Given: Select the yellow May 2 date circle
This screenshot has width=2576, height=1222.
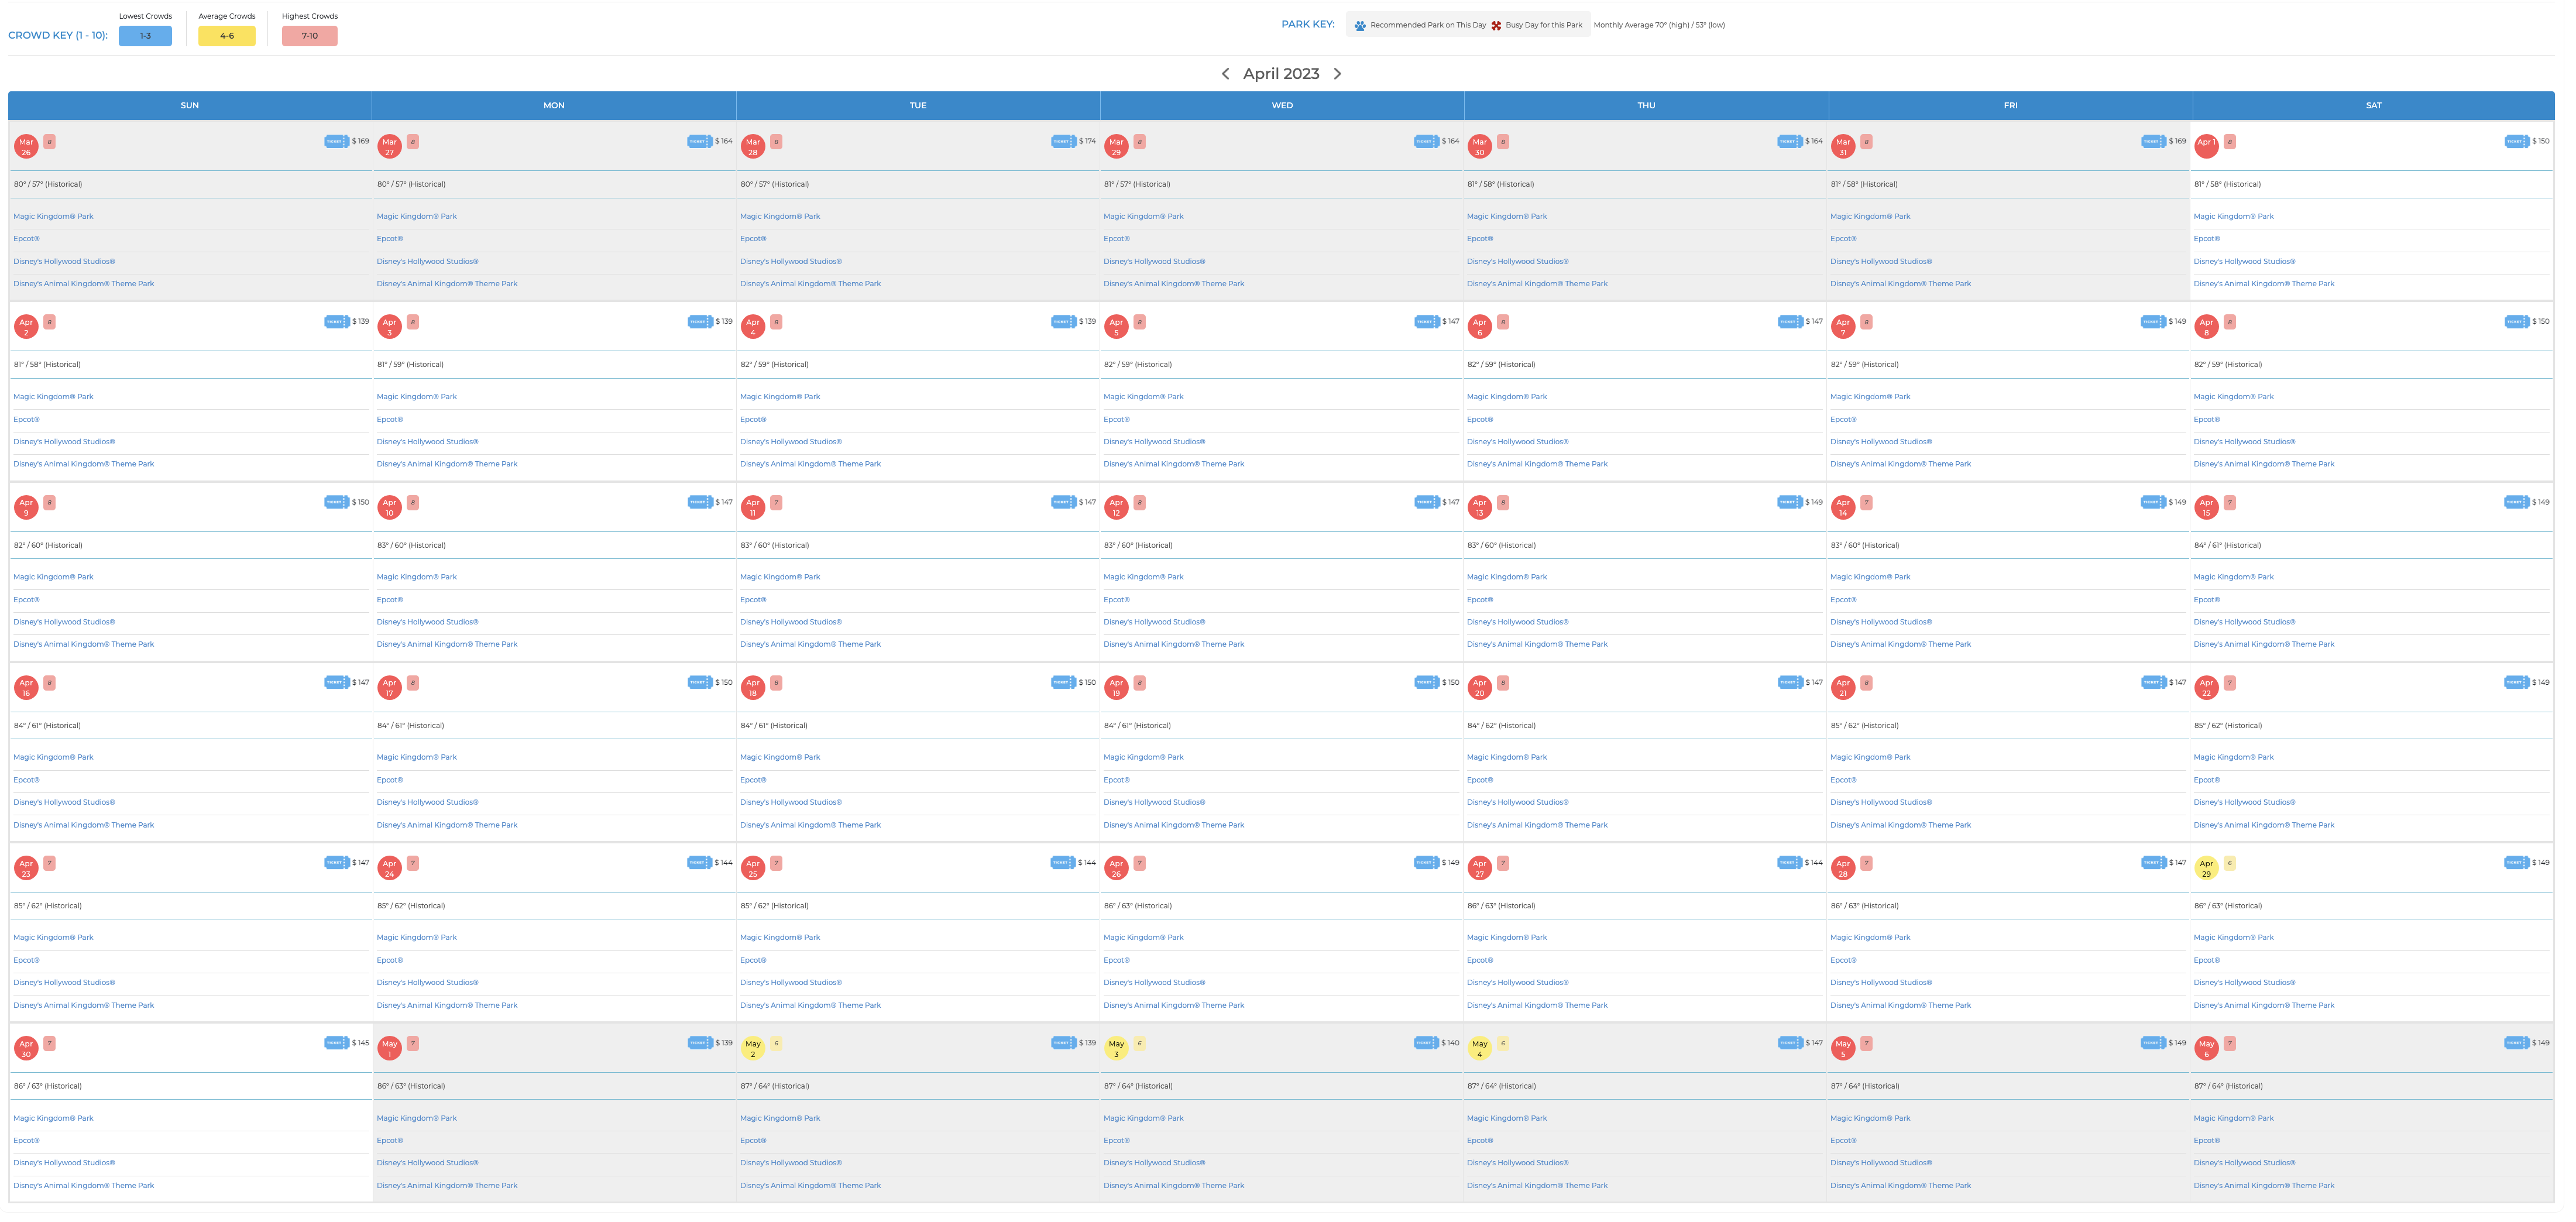Looking at the screenshot, I should click(x=753, y=1048).
